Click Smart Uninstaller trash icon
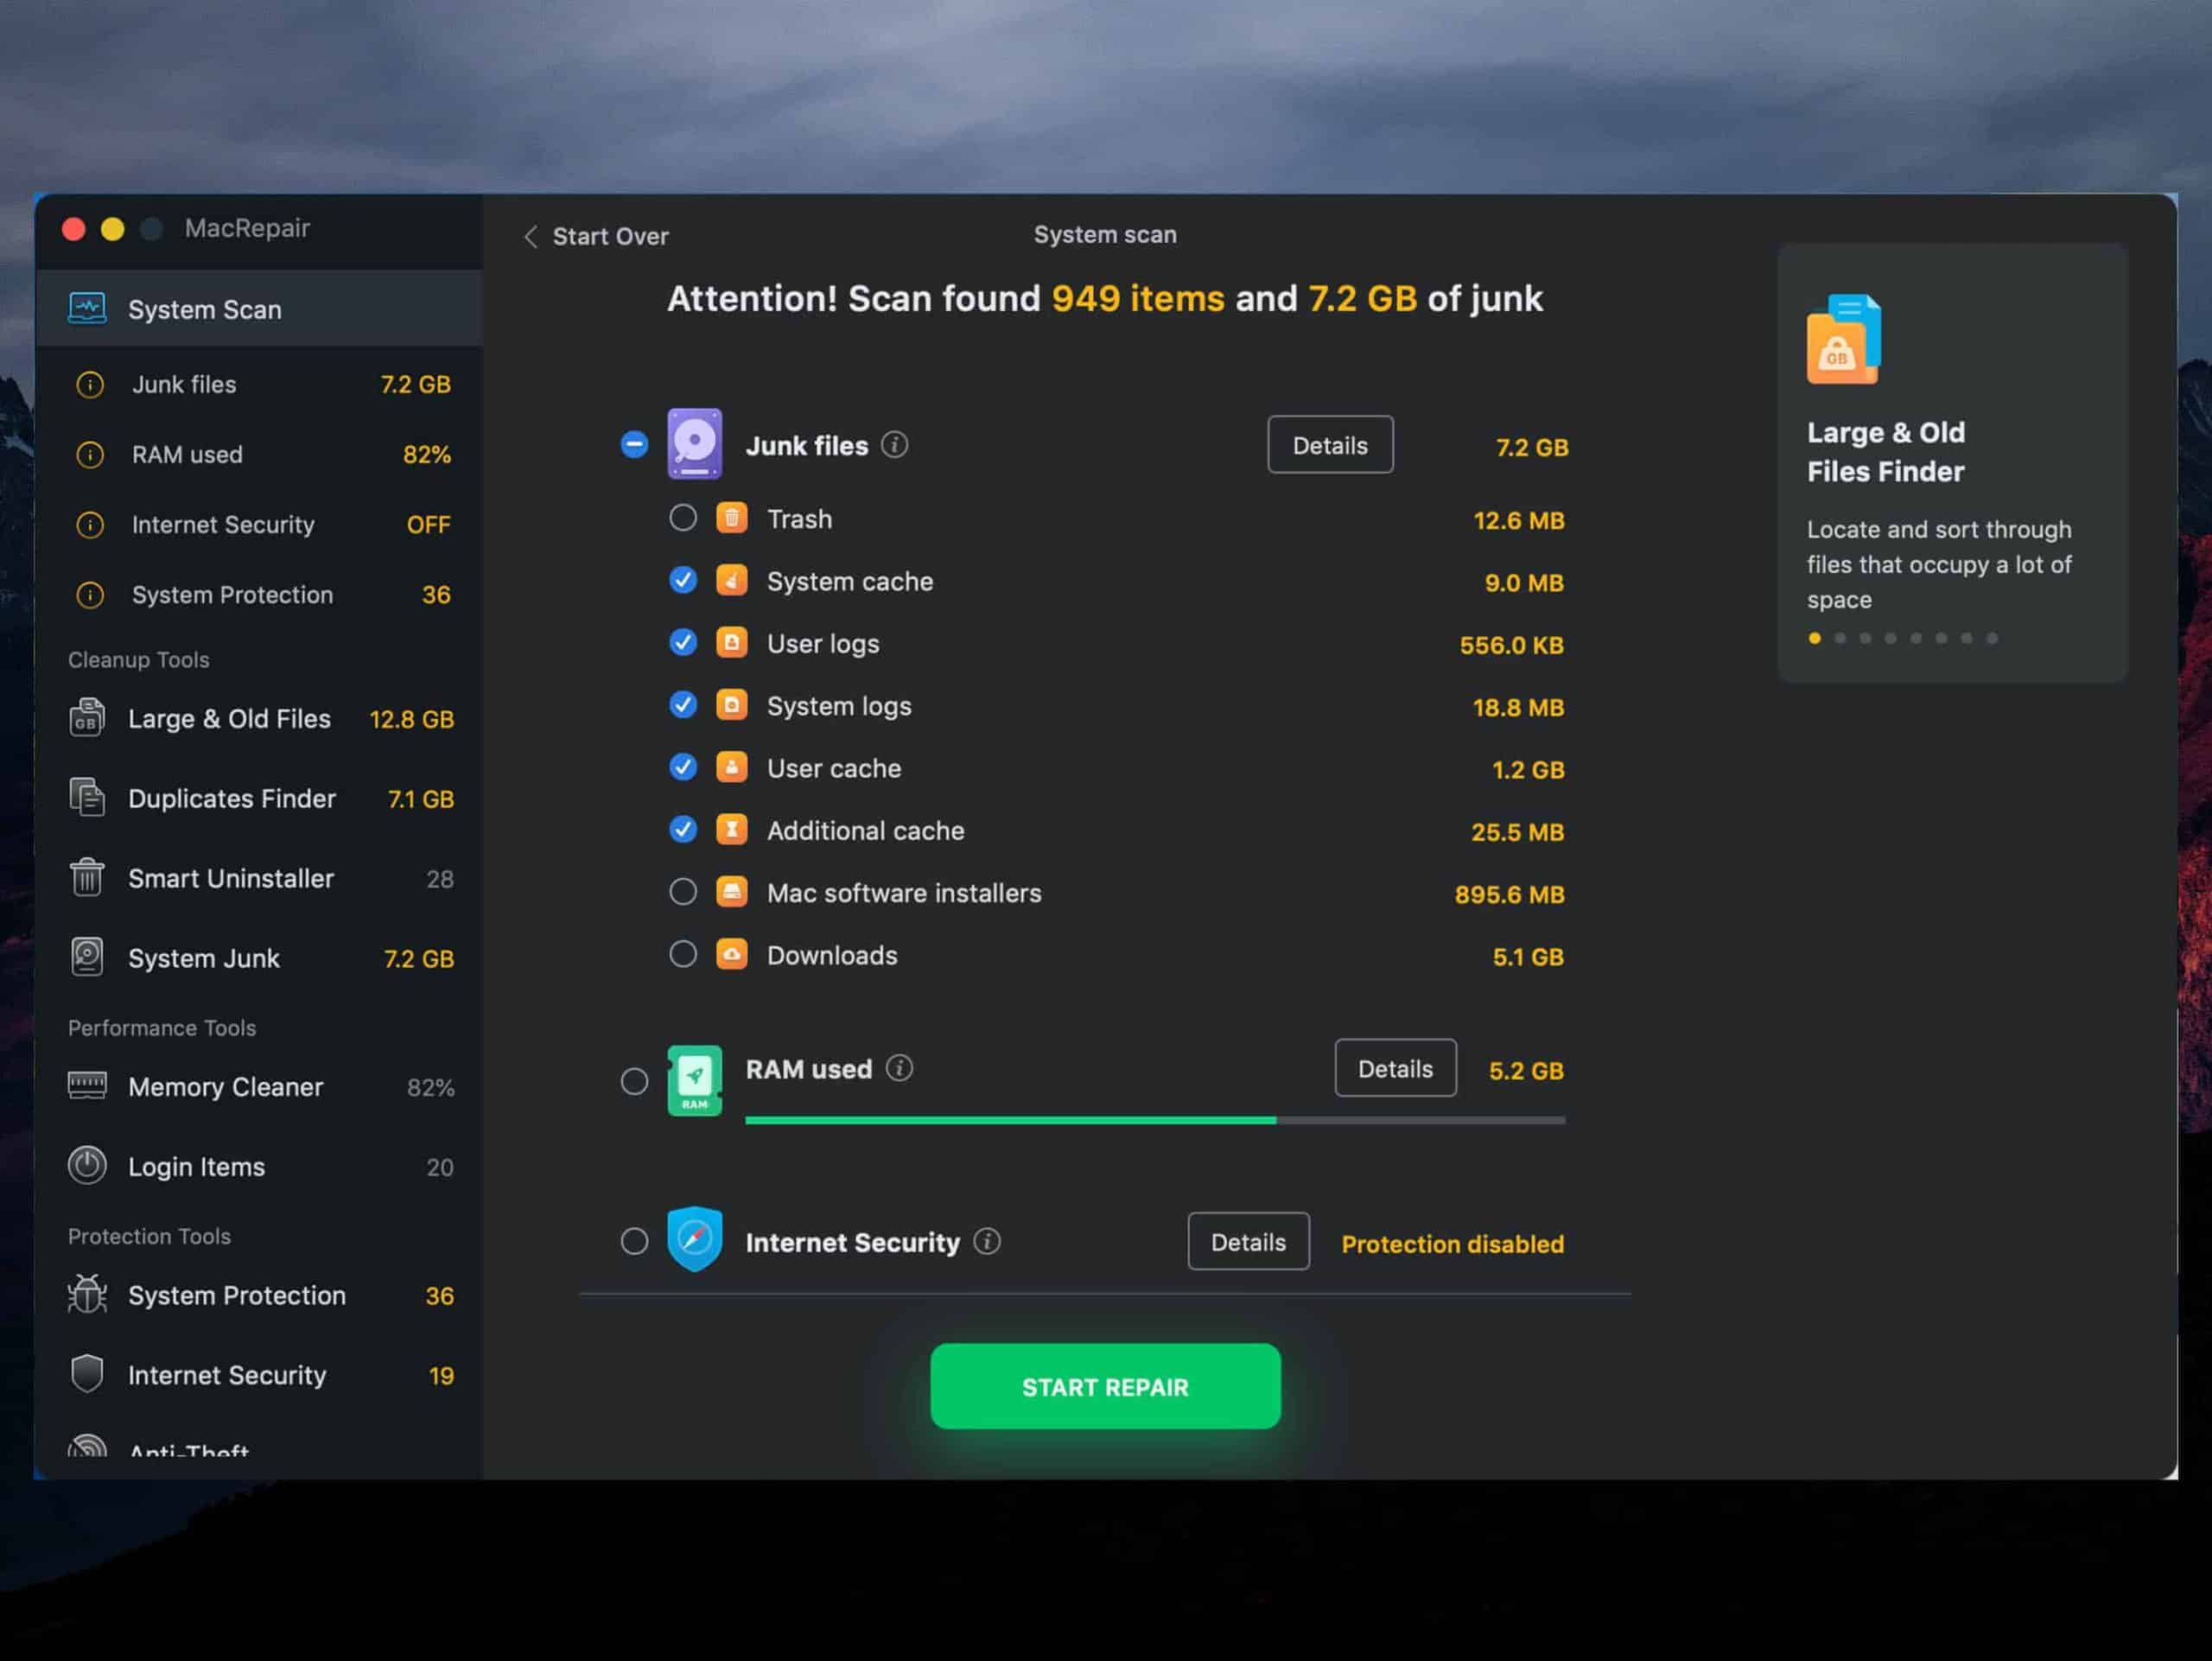2212x1661 pixels. (x=87, y=878)
